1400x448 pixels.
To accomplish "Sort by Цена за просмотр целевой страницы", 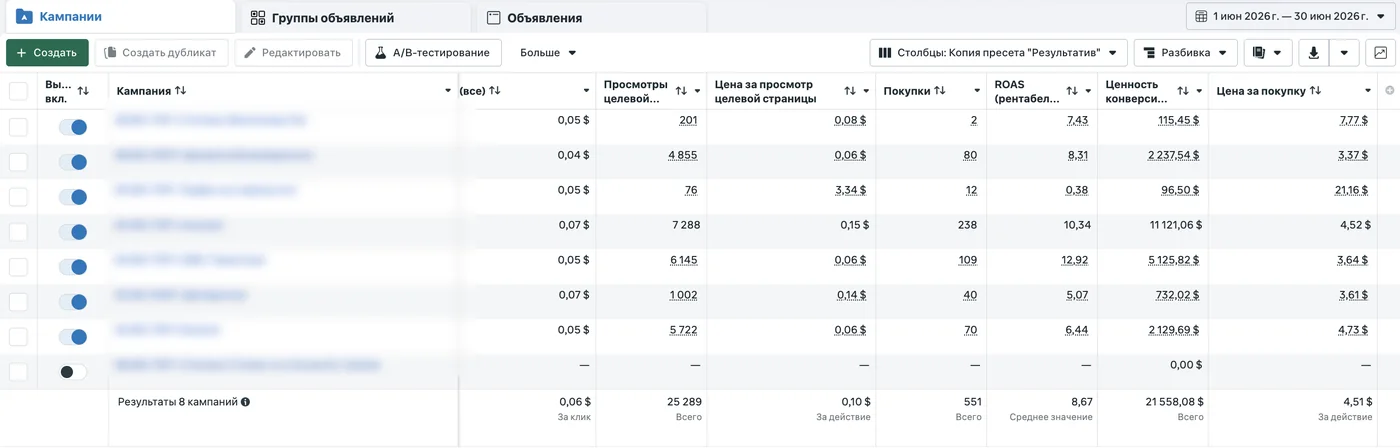I will [x=850, y=91].
